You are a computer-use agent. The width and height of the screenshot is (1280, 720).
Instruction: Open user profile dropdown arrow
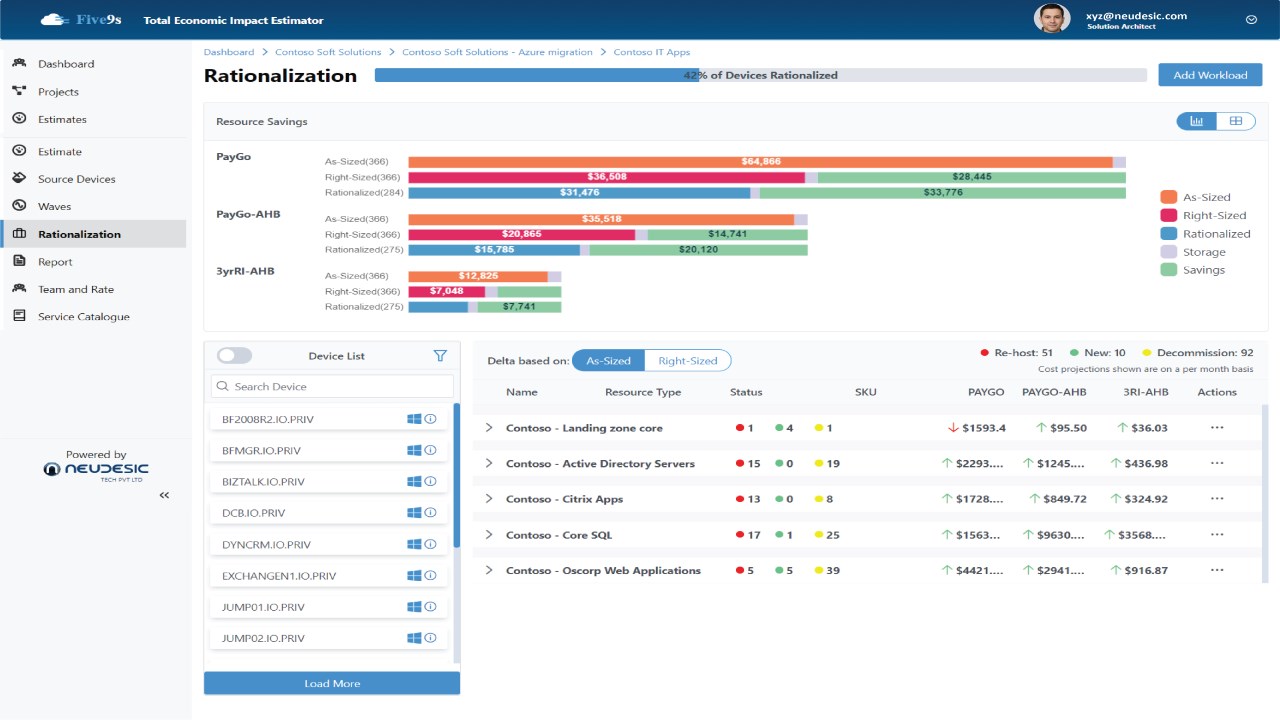[1251, 19]
